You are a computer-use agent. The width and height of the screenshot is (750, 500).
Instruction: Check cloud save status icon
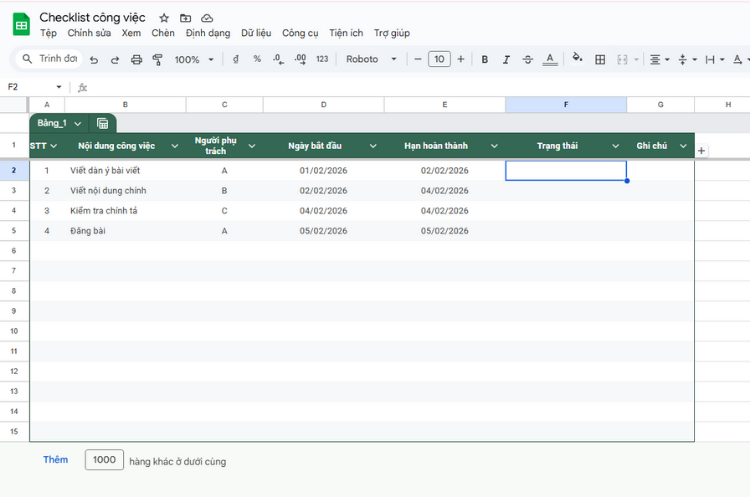[x=207, y=18]
